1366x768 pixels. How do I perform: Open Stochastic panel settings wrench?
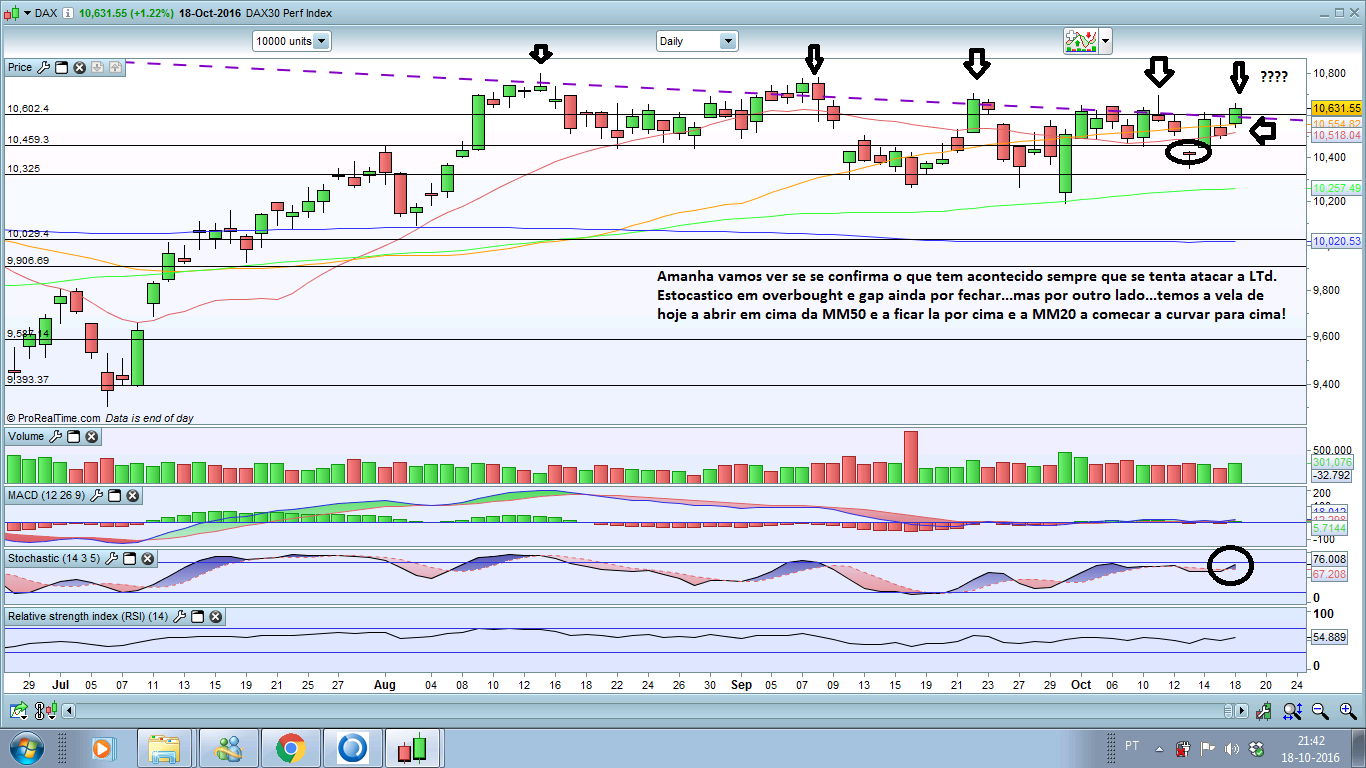point(111,558)
